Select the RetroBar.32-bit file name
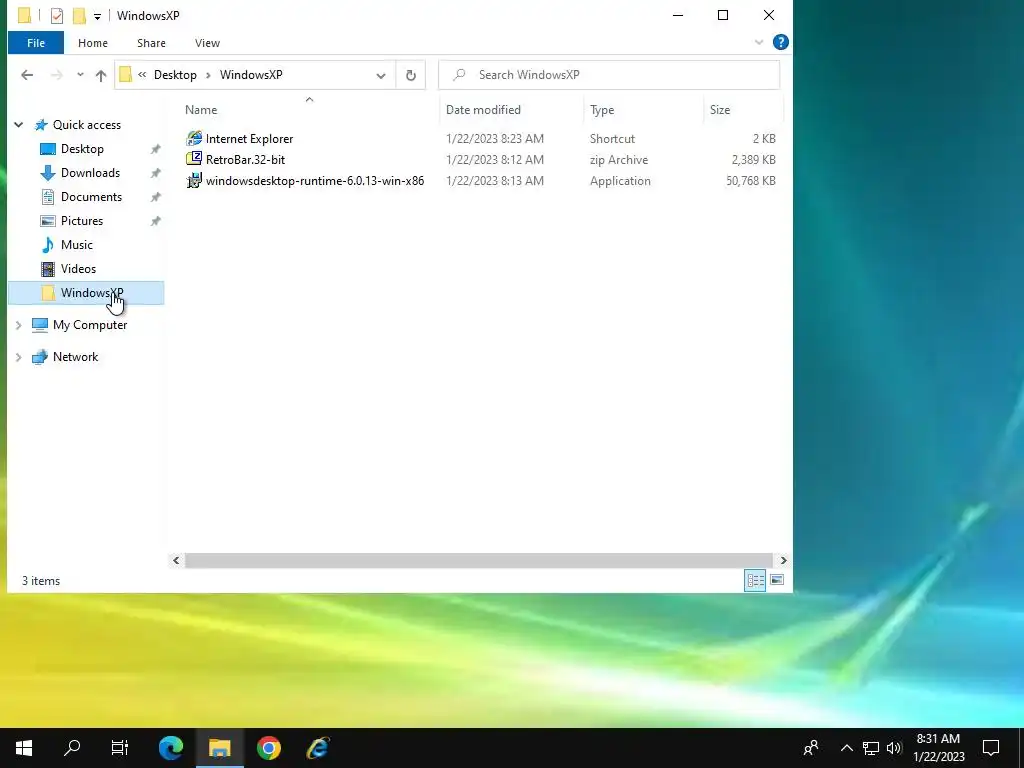 tap(246, 159)
